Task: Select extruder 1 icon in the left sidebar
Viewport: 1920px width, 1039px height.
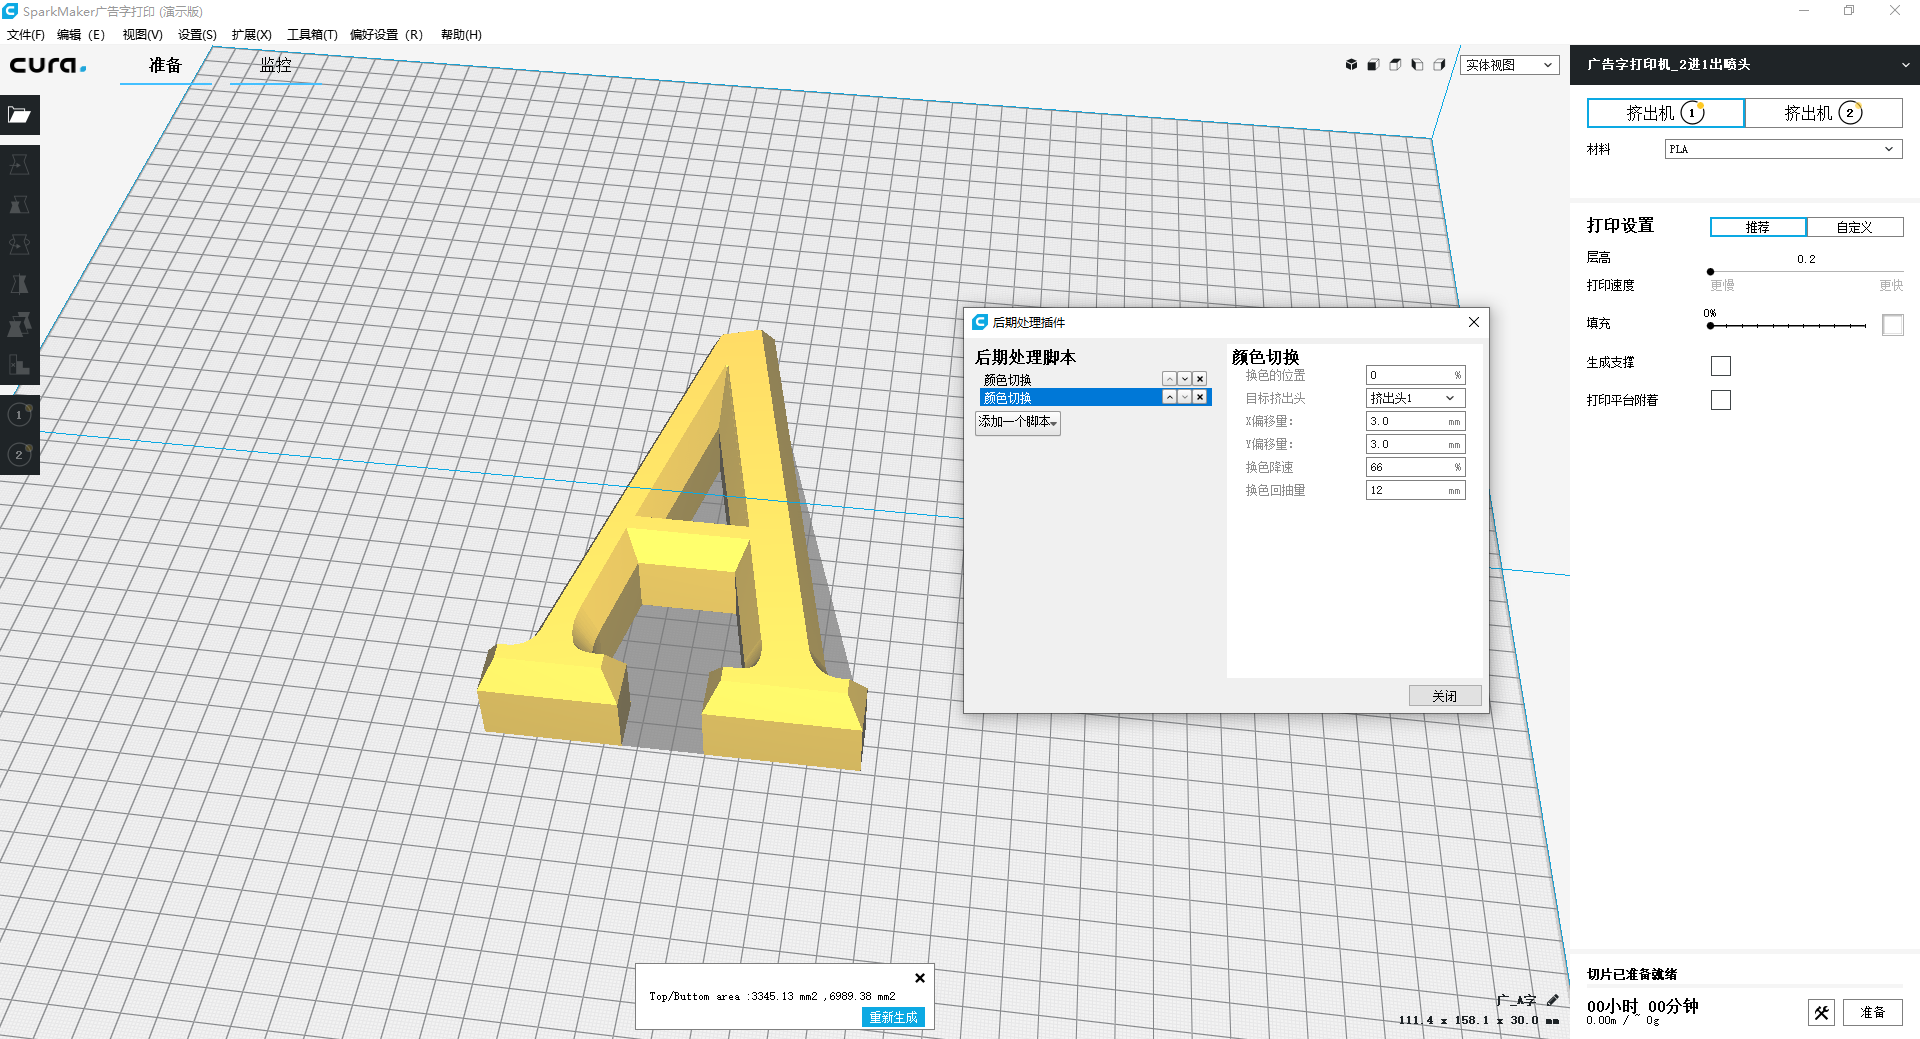Action: 19,414
